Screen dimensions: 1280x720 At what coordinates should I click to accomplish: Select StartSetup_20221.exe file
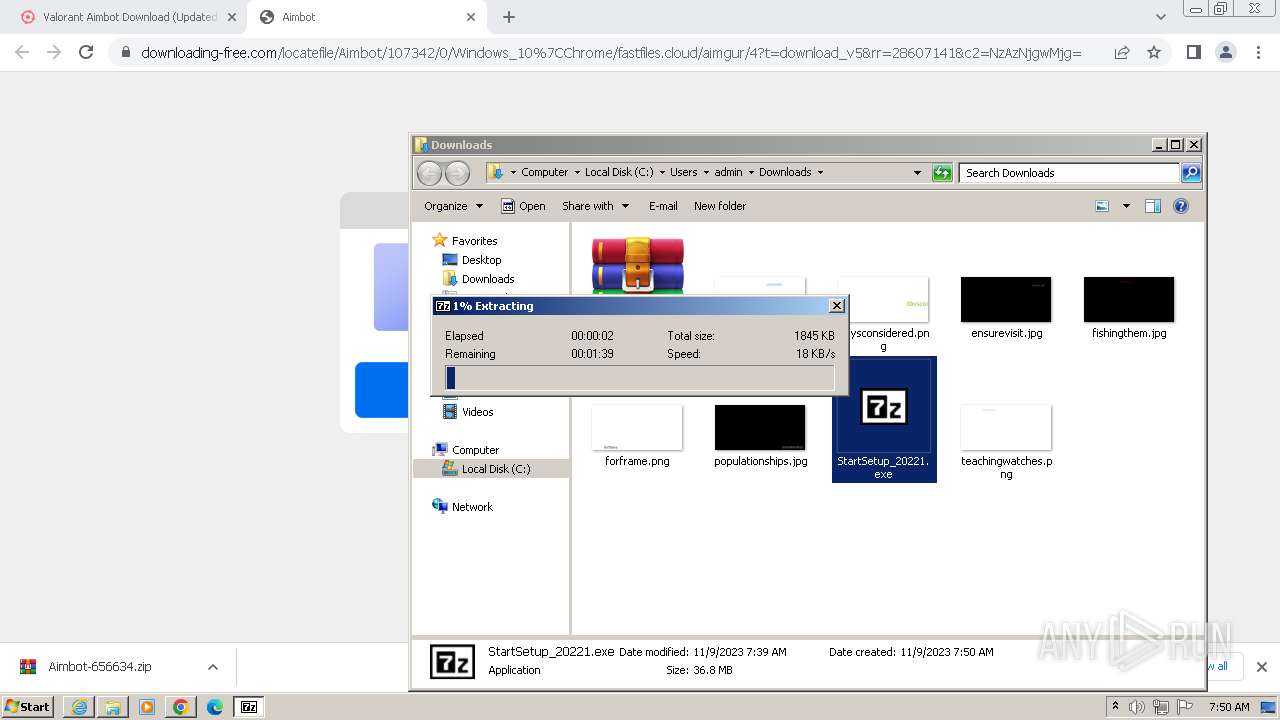pyautogui.click(x=884, y=420)
